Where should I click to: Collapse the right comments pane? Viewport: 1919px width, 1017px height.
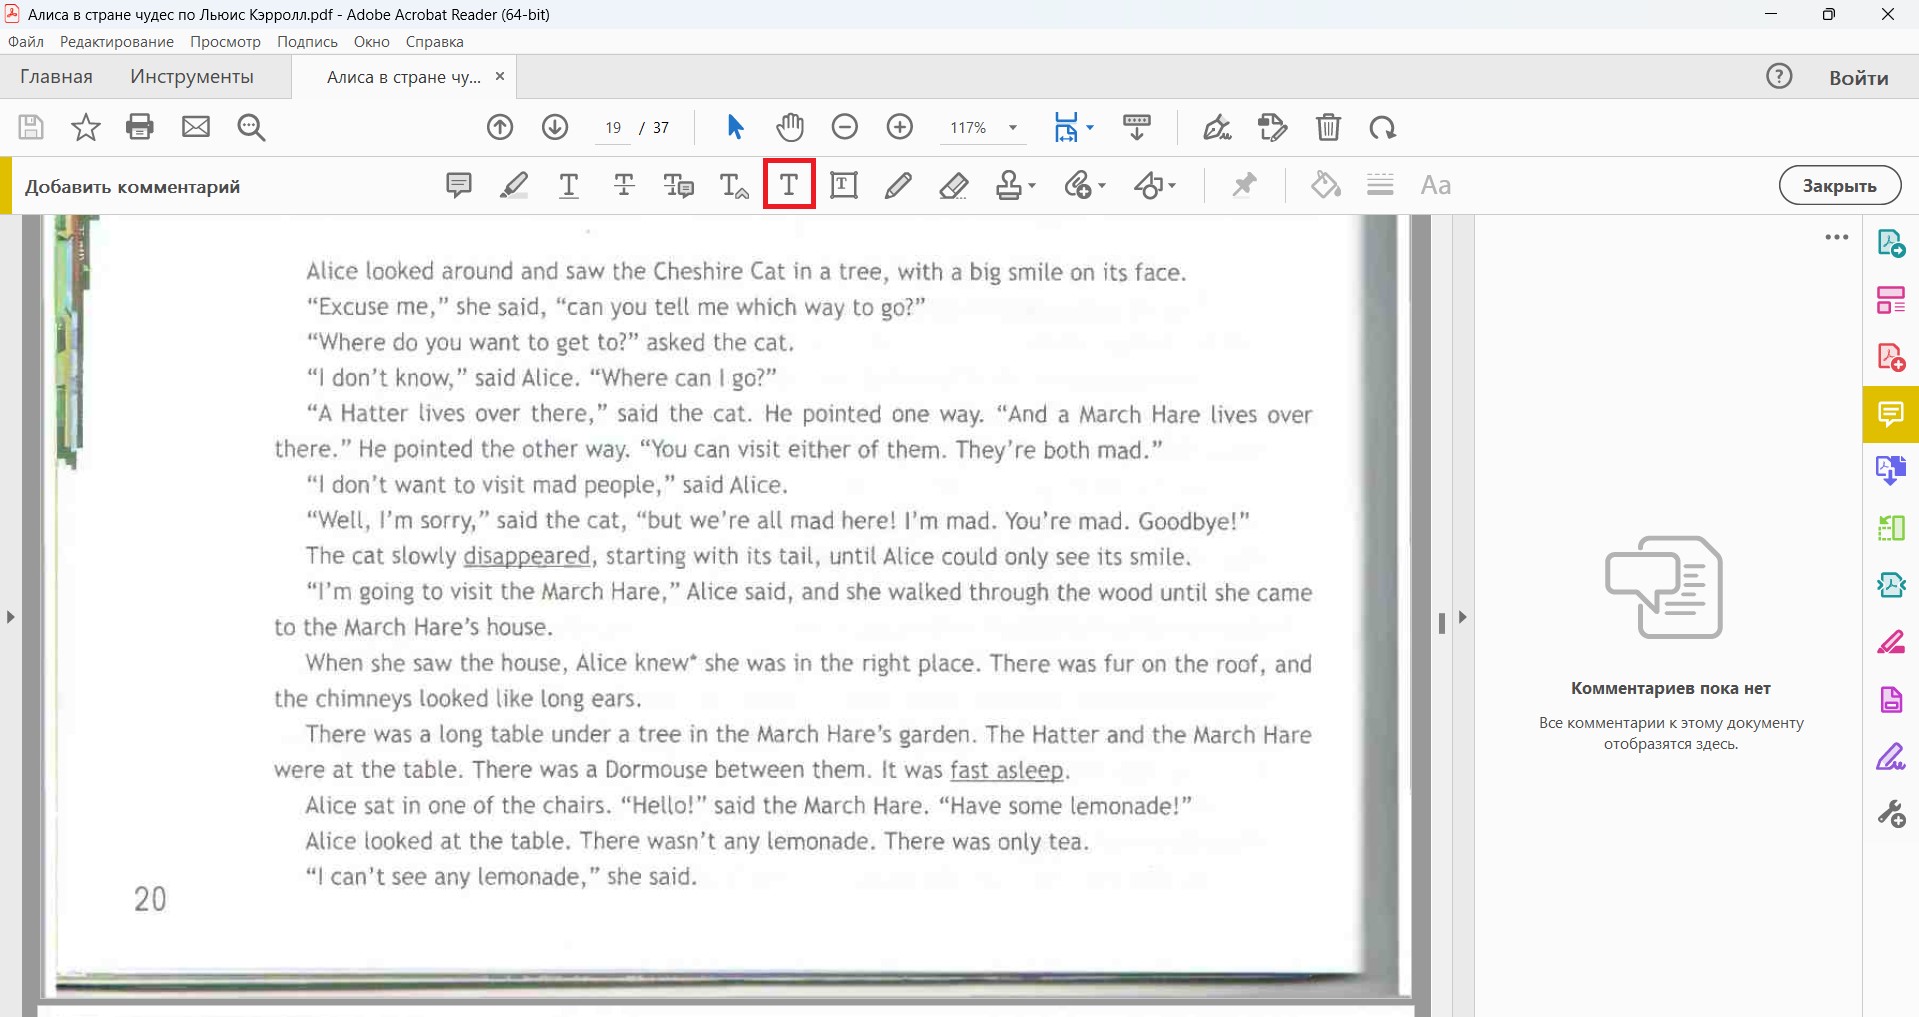coord(1462,617)
